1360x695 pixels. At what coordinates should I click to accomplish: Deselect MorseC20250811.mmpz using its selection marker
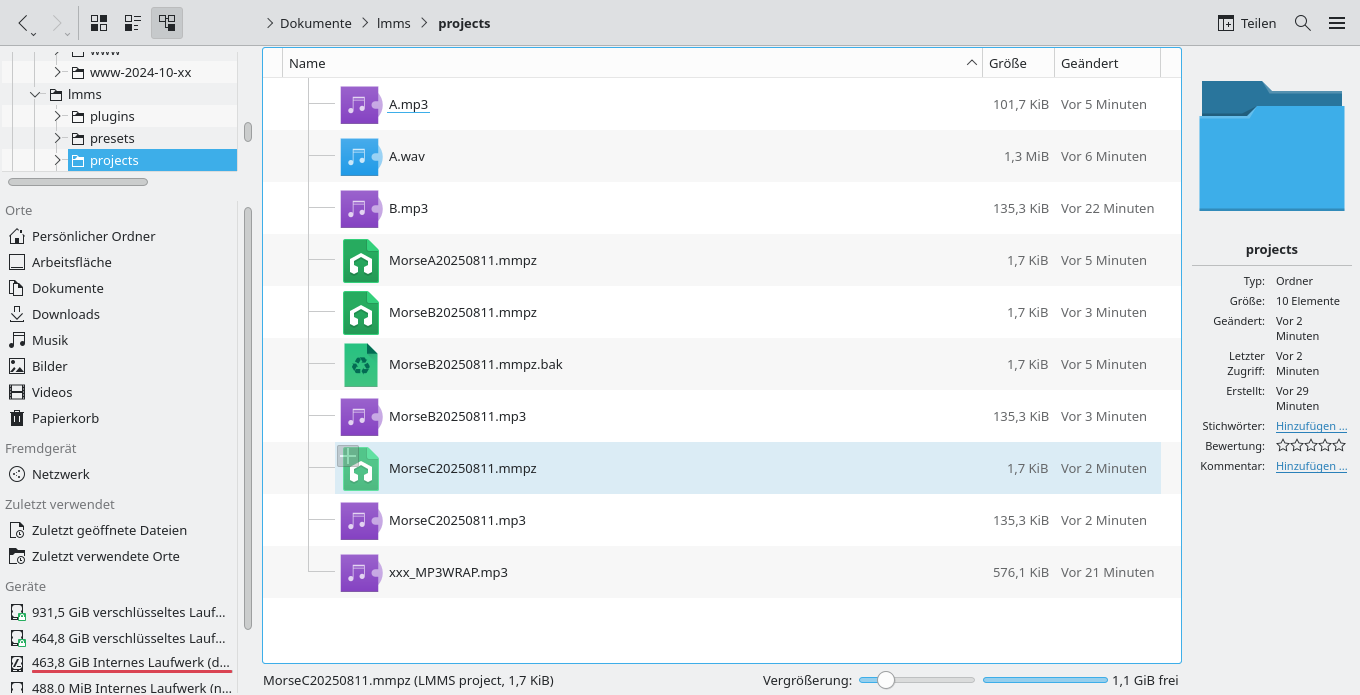click(347, 456)
